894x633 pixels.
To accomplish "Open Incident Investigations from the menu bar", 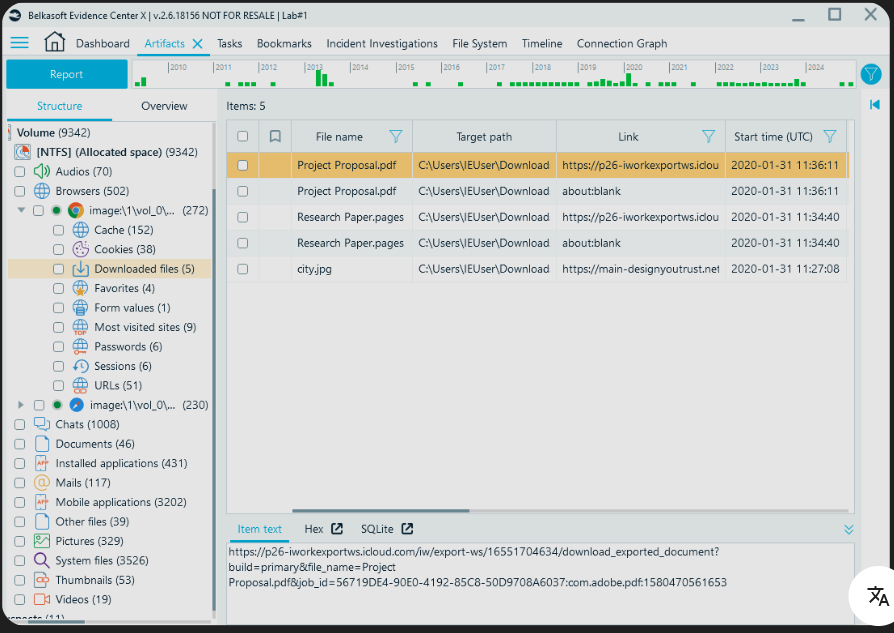I will pos(382,43).
